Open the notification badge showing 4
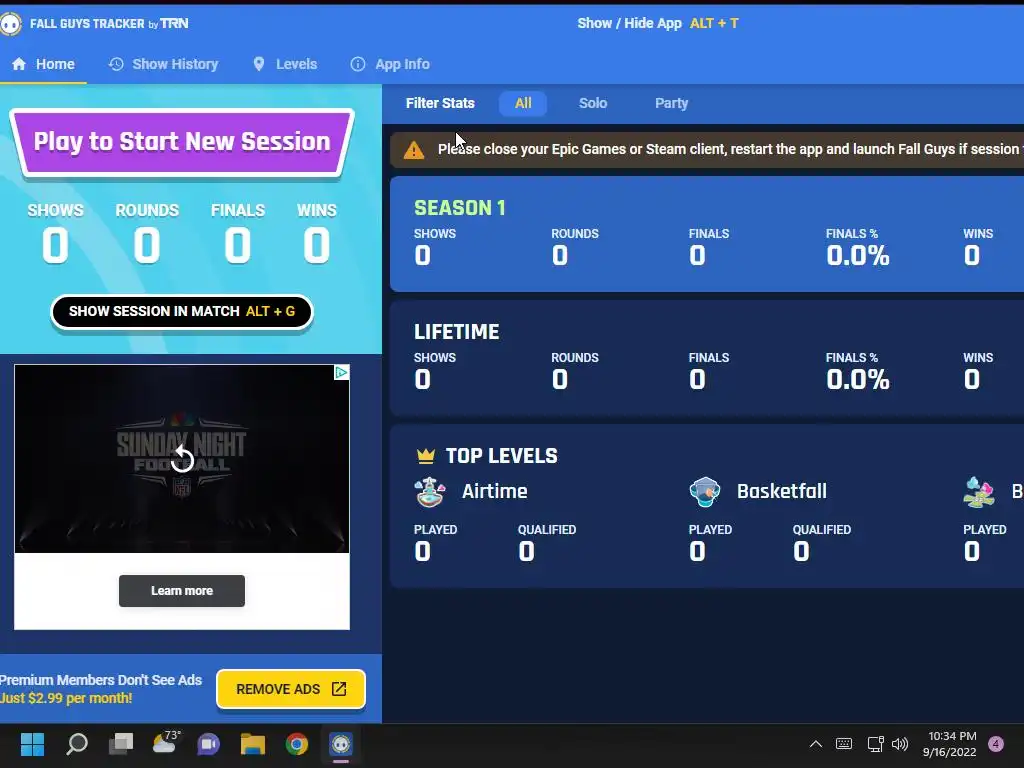The width and height of the screenshot is (1024, 768). click(996, 744)
